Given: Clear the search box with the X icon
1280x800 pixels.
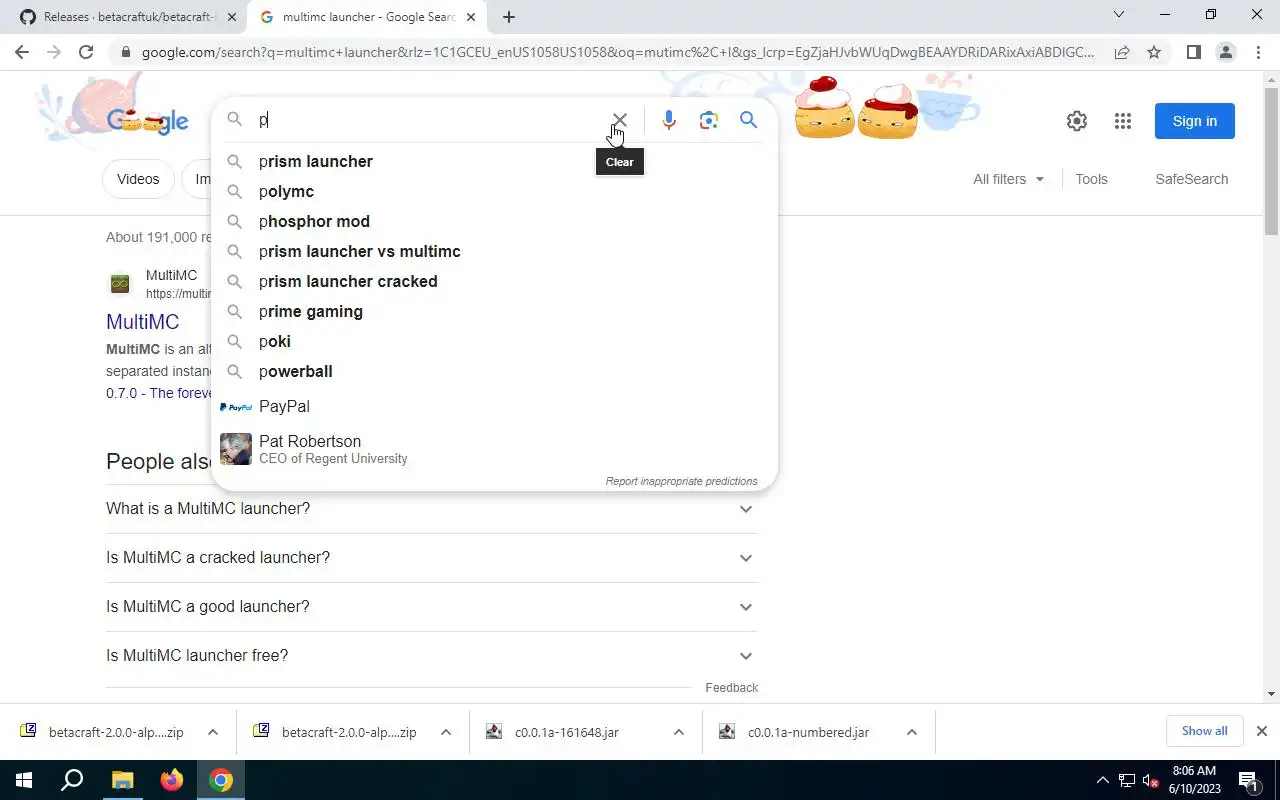Looking at the screenshot, I should coord(619,120).
